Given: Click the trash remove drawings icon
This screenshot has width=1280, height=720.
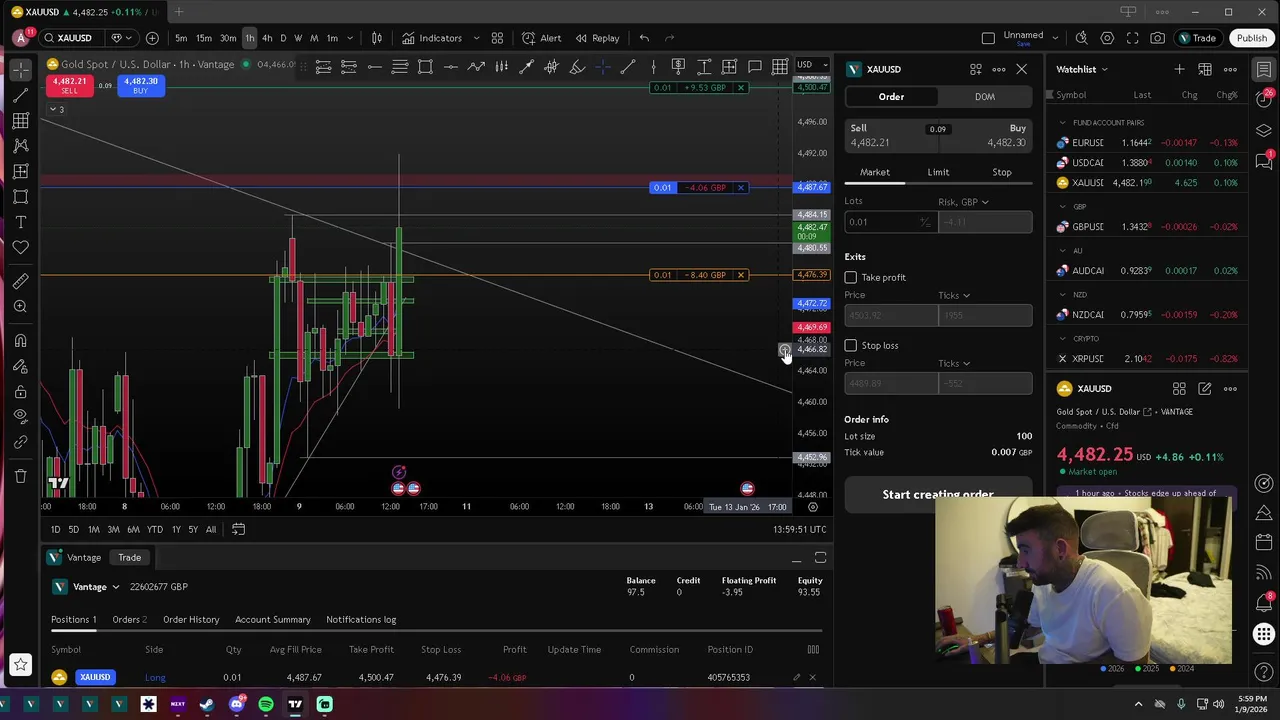Looking at the screenshot, I should click(20, 476).
